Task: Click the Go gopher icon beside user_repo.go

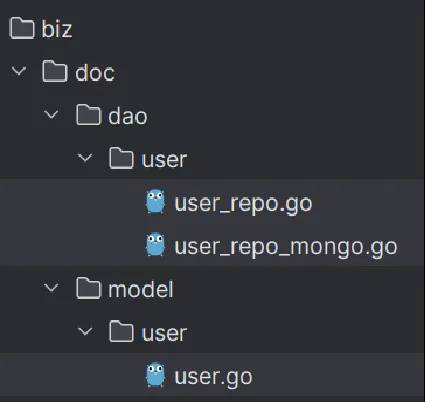Action: click(x=155, y=201)
